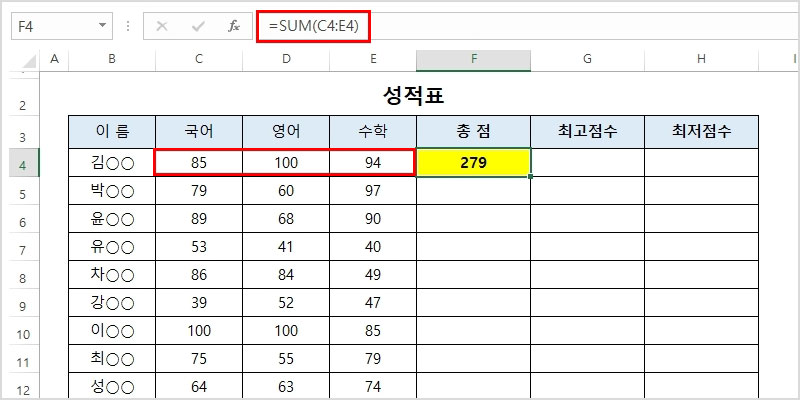Click the 영어 header cell
This screenshot has height=400, width=800.
286,132
